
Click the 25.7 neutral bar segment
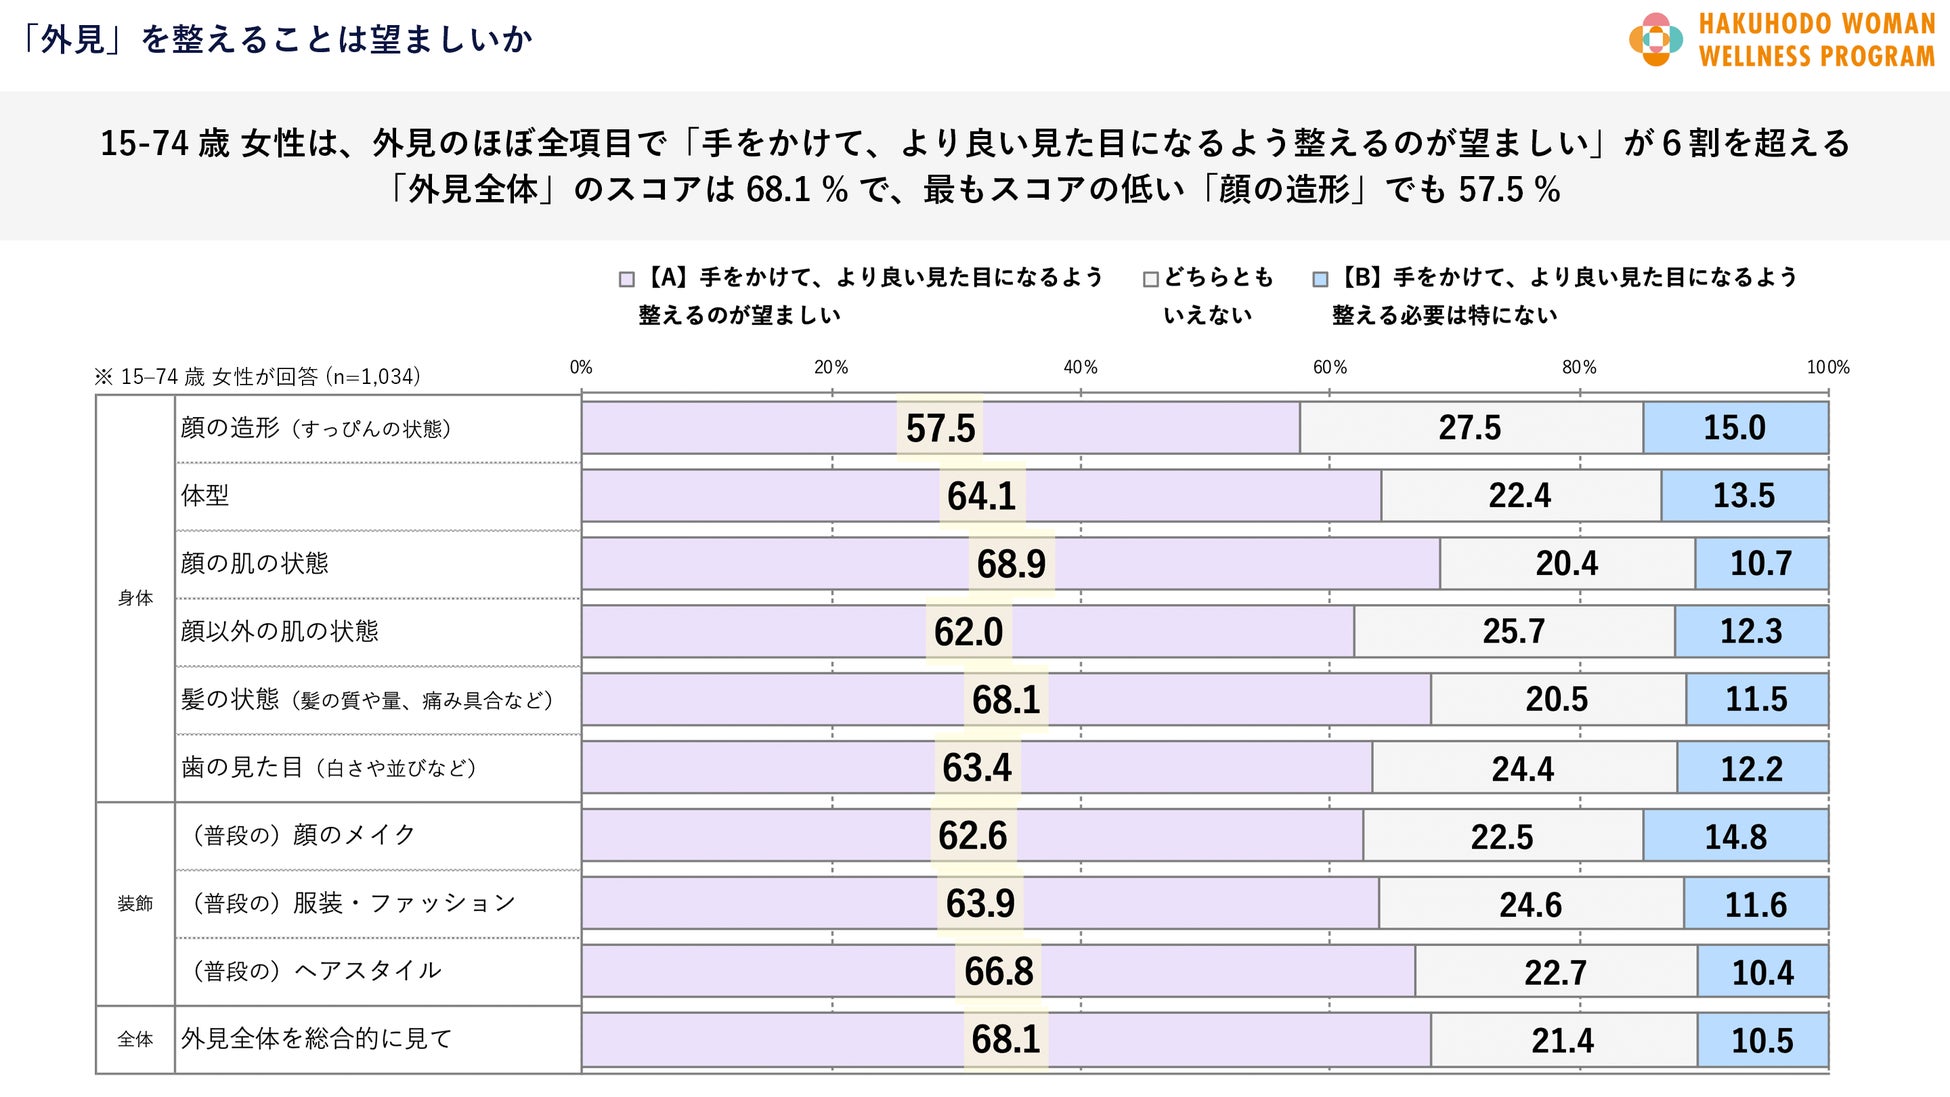tap(1514, 632)
